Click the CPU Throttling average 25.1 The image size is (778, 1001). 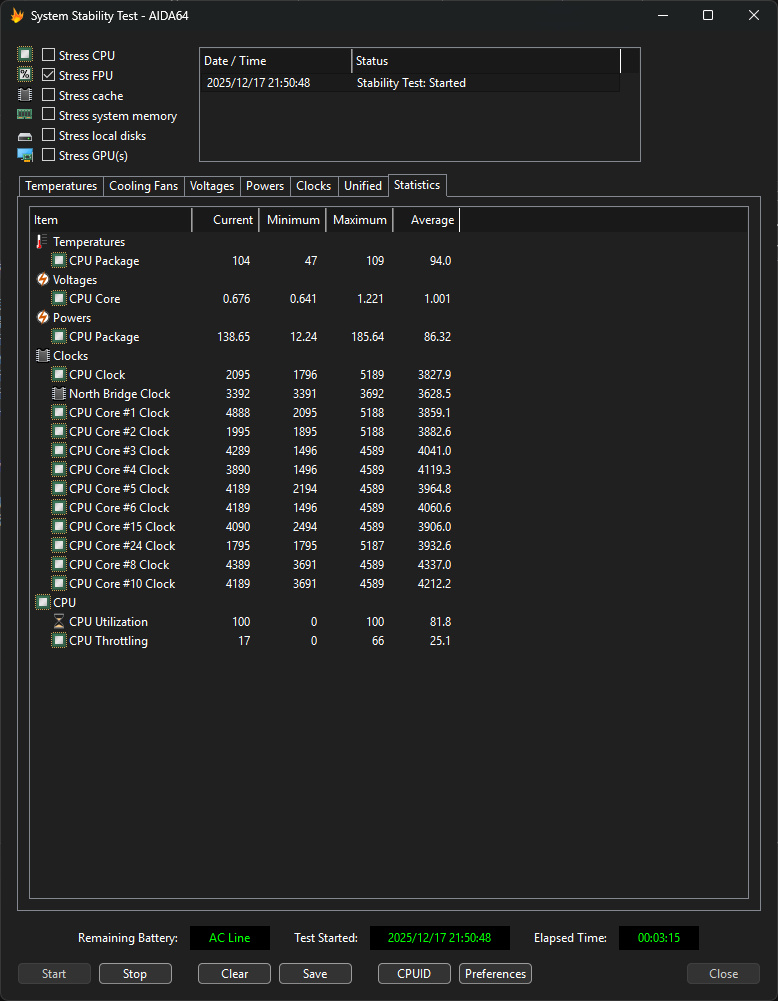(440, 640)
